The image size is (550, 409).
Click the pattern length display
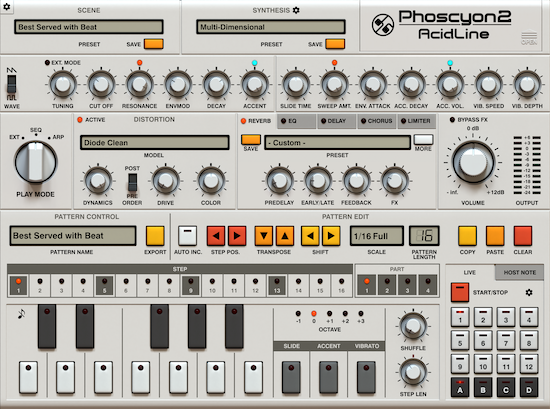(x=424, y=236)
